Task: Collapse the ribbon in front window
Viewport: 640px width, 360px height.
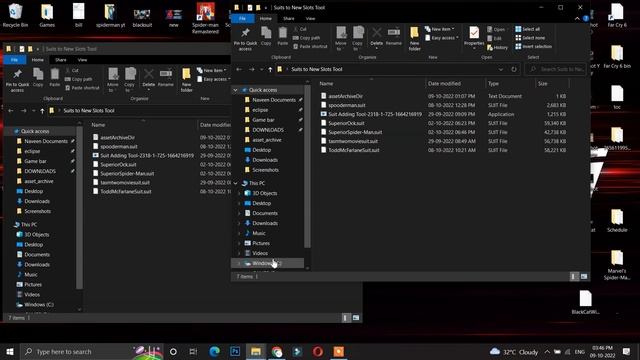Action: point(577,19)
